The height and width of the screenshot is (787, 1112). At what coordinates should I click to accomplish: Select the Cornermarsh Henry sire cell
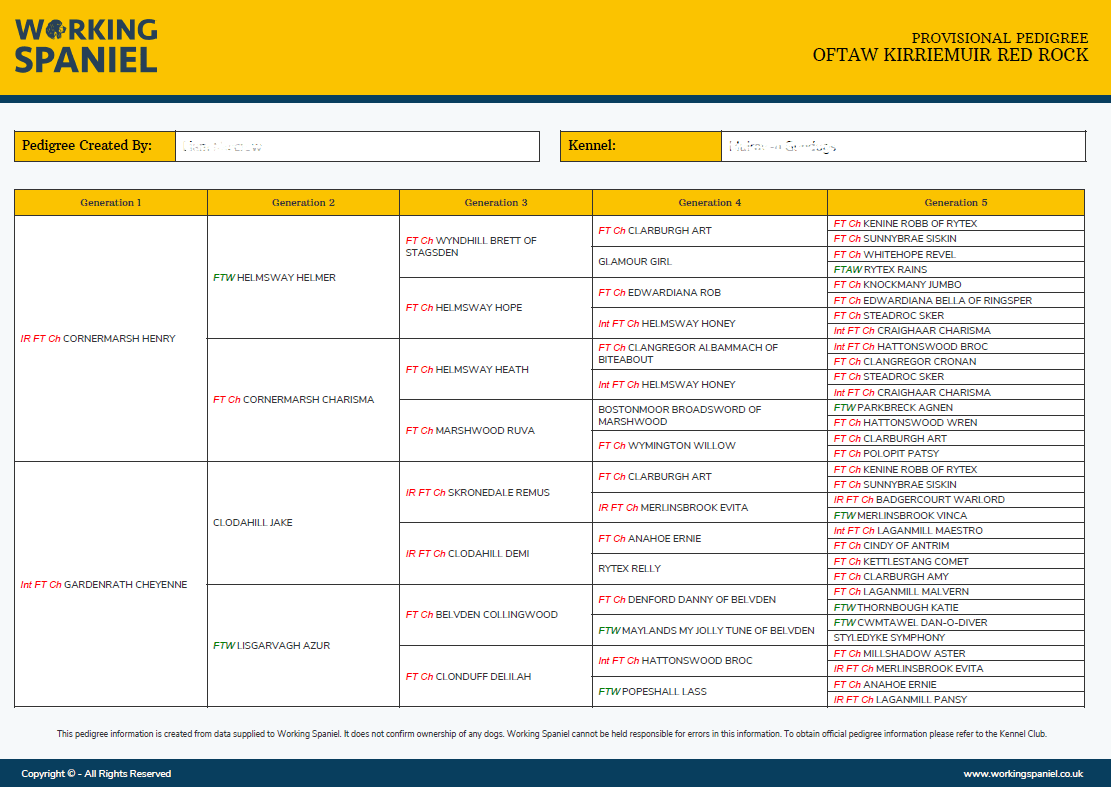98,339
